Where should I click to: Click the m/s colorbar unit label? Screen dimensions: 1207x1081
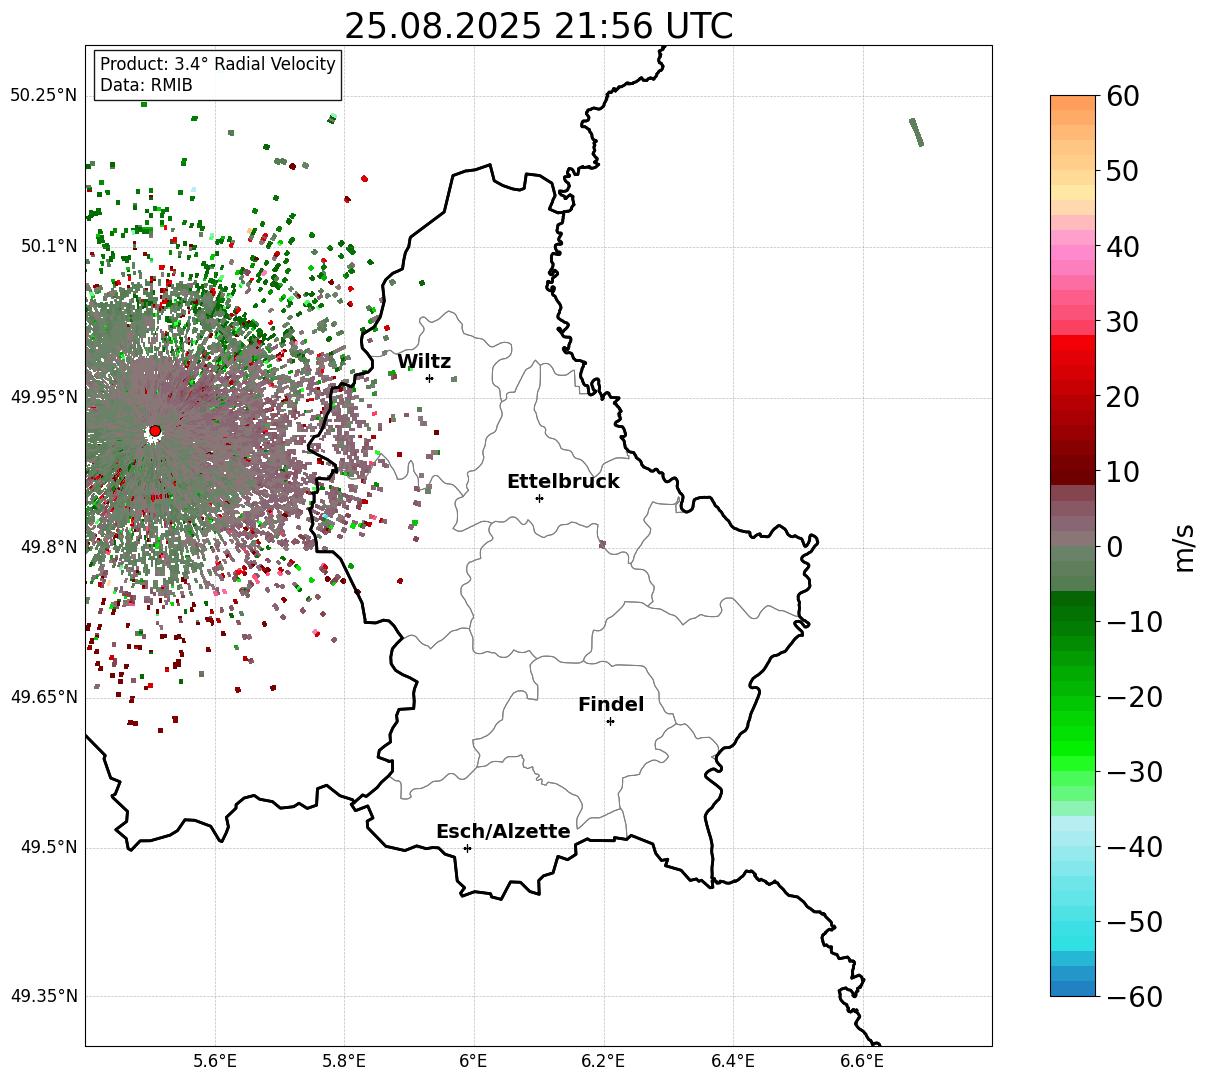(1184, 547)
